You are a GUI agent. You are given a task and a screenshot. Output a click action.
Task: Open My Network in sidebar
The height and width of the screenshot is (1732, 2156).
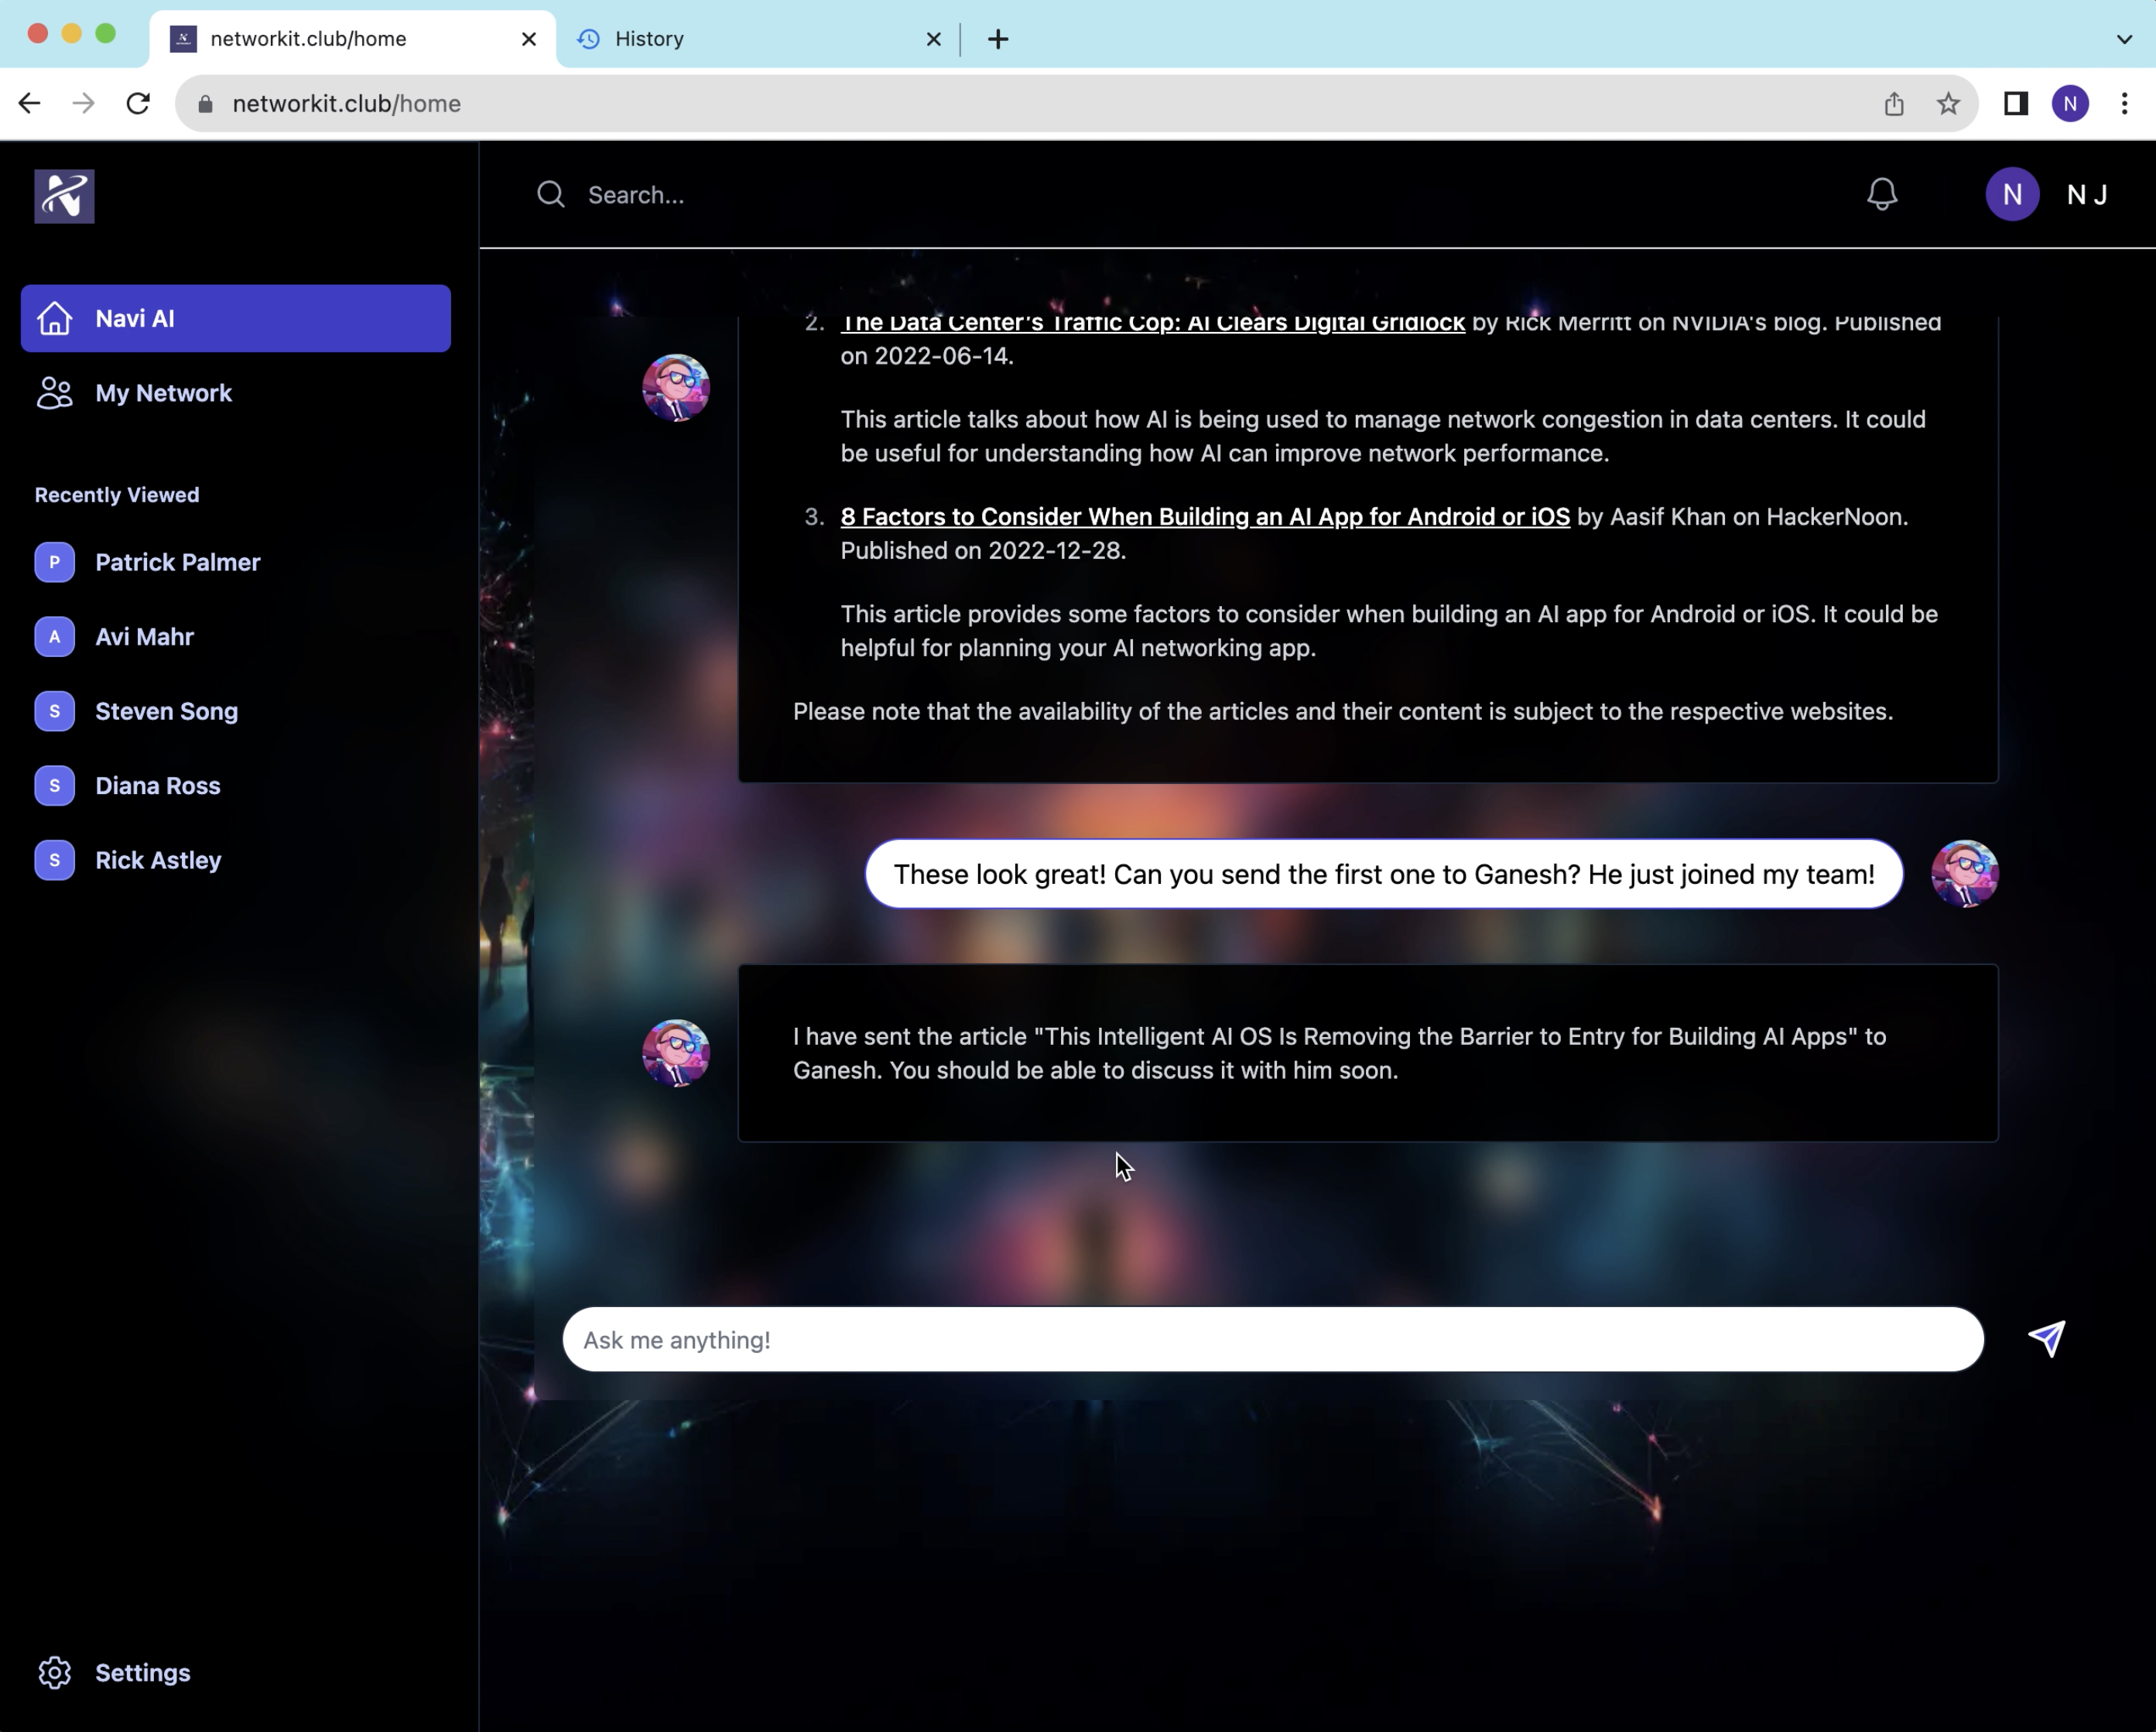coord(163,393)
